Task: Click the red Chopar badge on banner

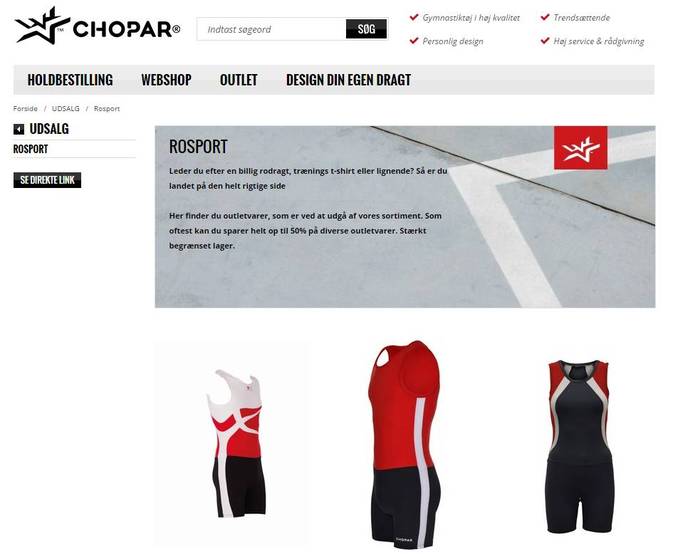Action: (580, 148)
